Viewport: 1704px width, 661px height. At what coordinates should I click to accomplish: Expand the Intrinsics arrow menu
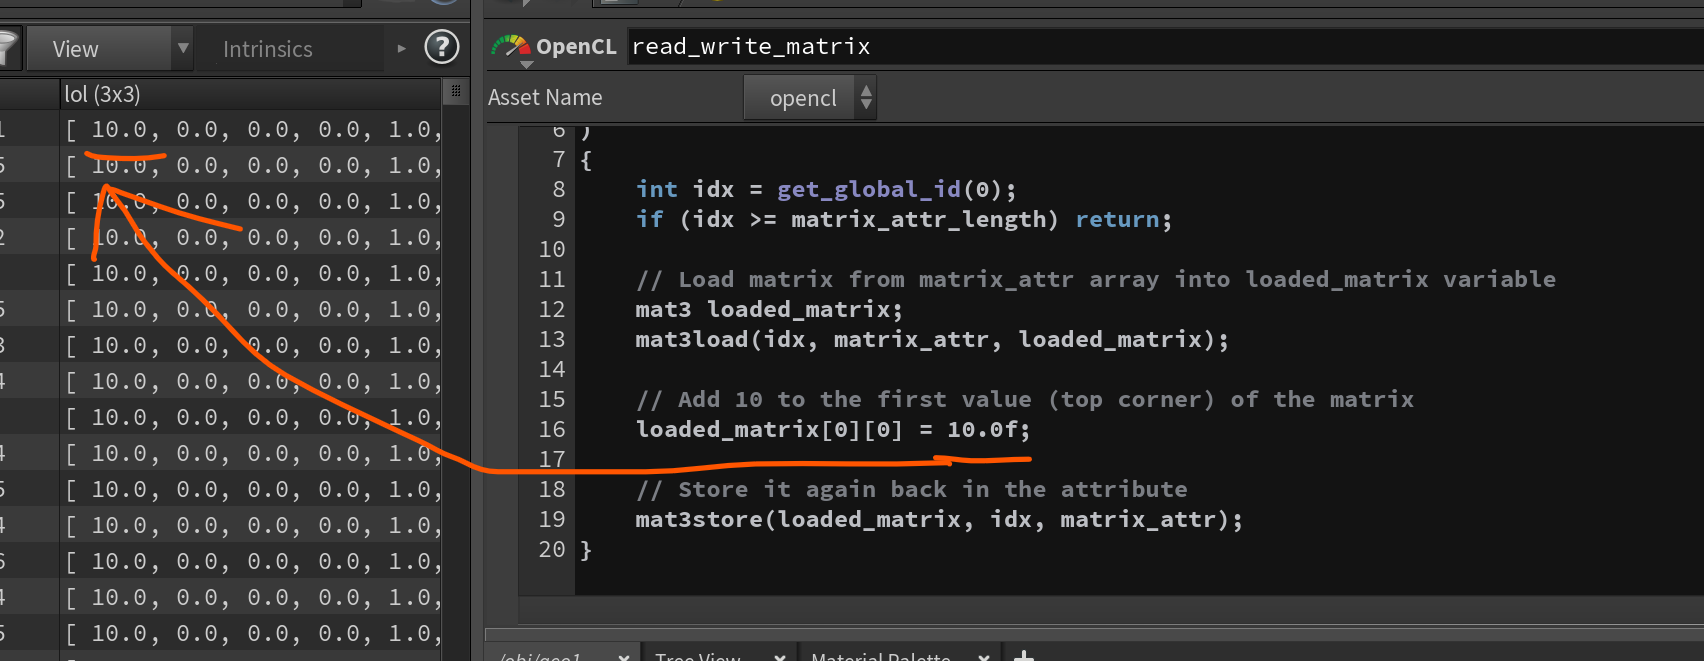(402, 48)
